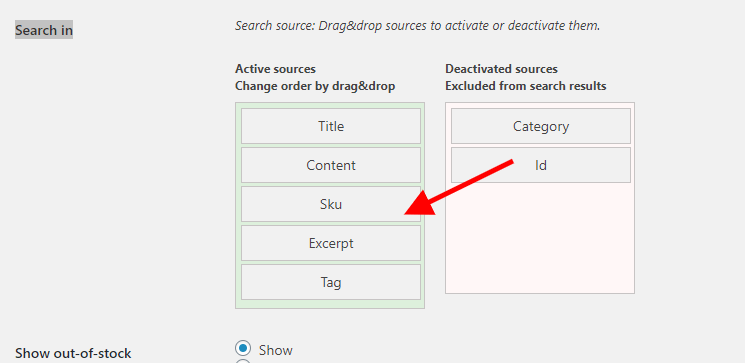Select the Content search source item
Screen dimensions: 745x363
point(331,165)
